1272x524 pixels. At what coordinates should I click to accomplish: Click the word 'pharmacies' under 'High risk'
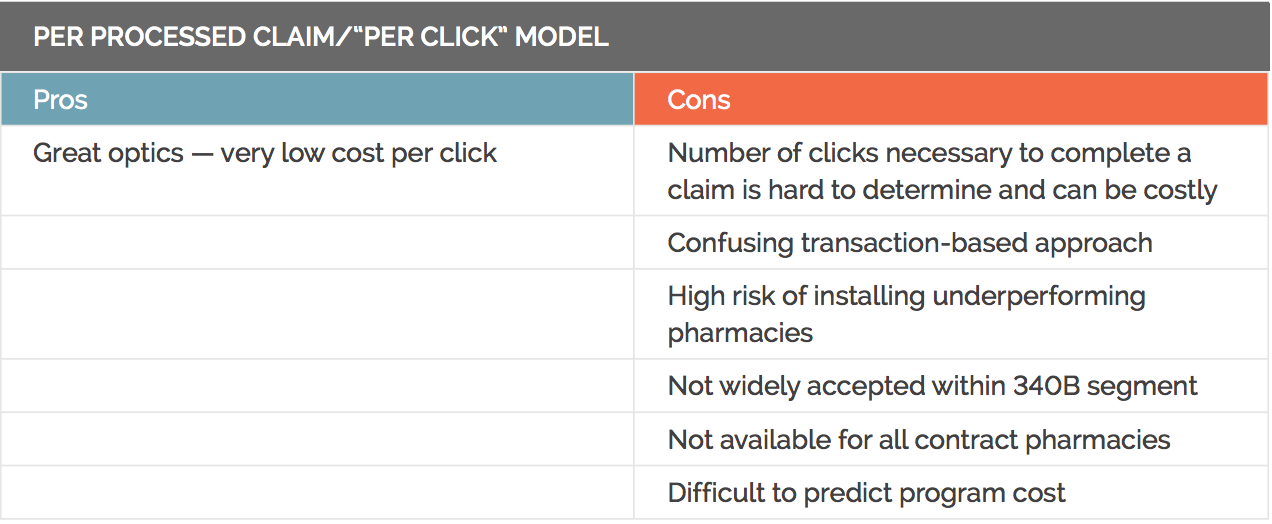(x=740, y=333)
